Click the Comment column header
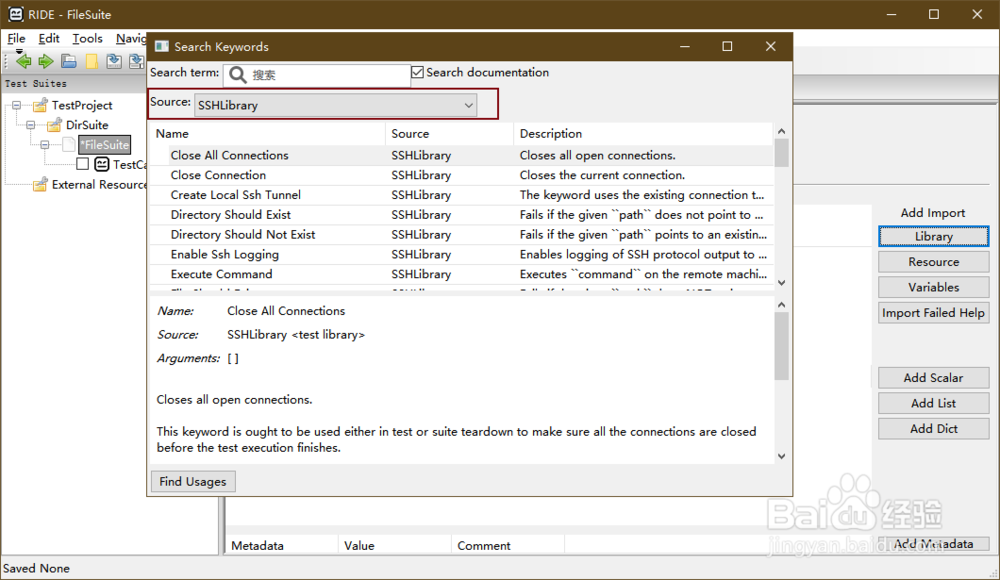1000x580 pixels. coord(508,546)
